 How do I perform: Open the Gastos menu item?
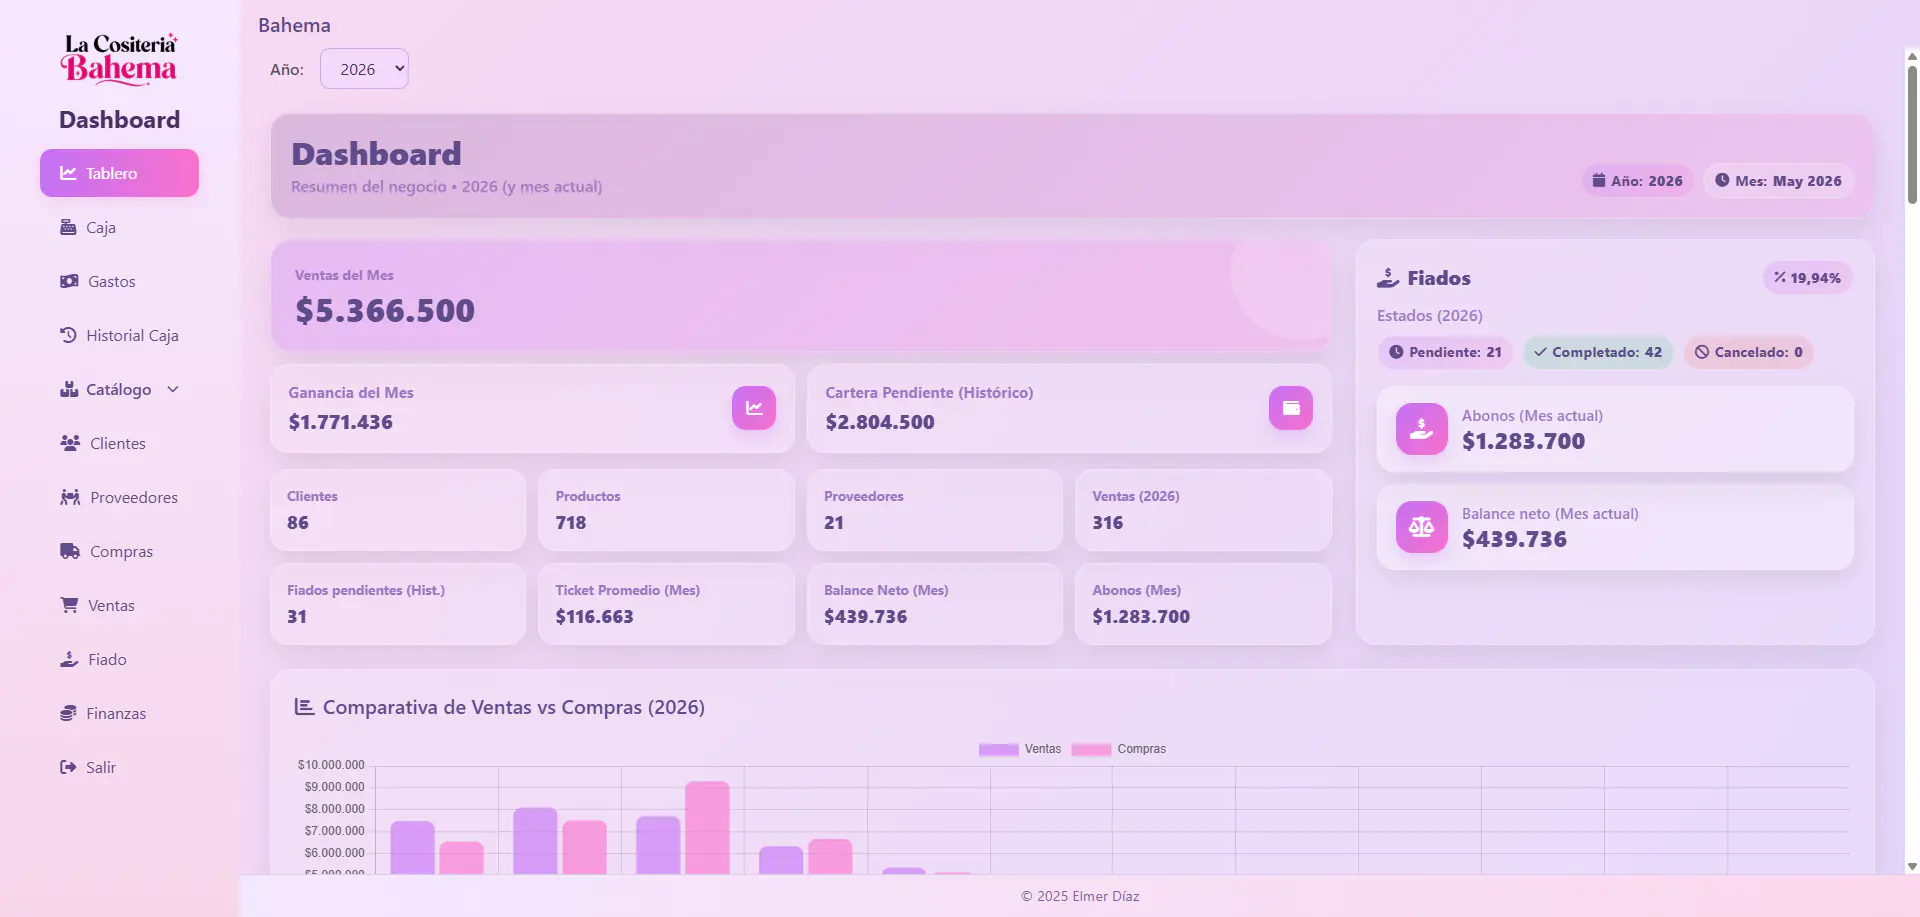point(119,281)
